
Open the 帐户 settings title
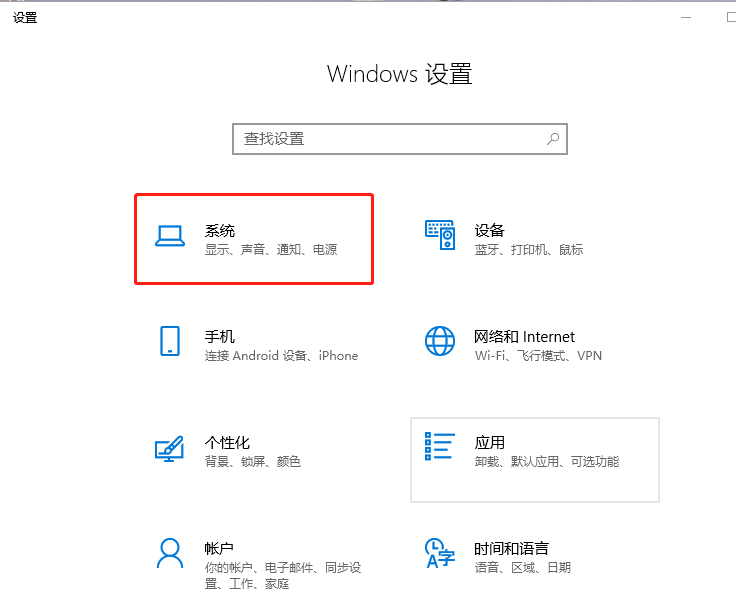tap(219, 549)
